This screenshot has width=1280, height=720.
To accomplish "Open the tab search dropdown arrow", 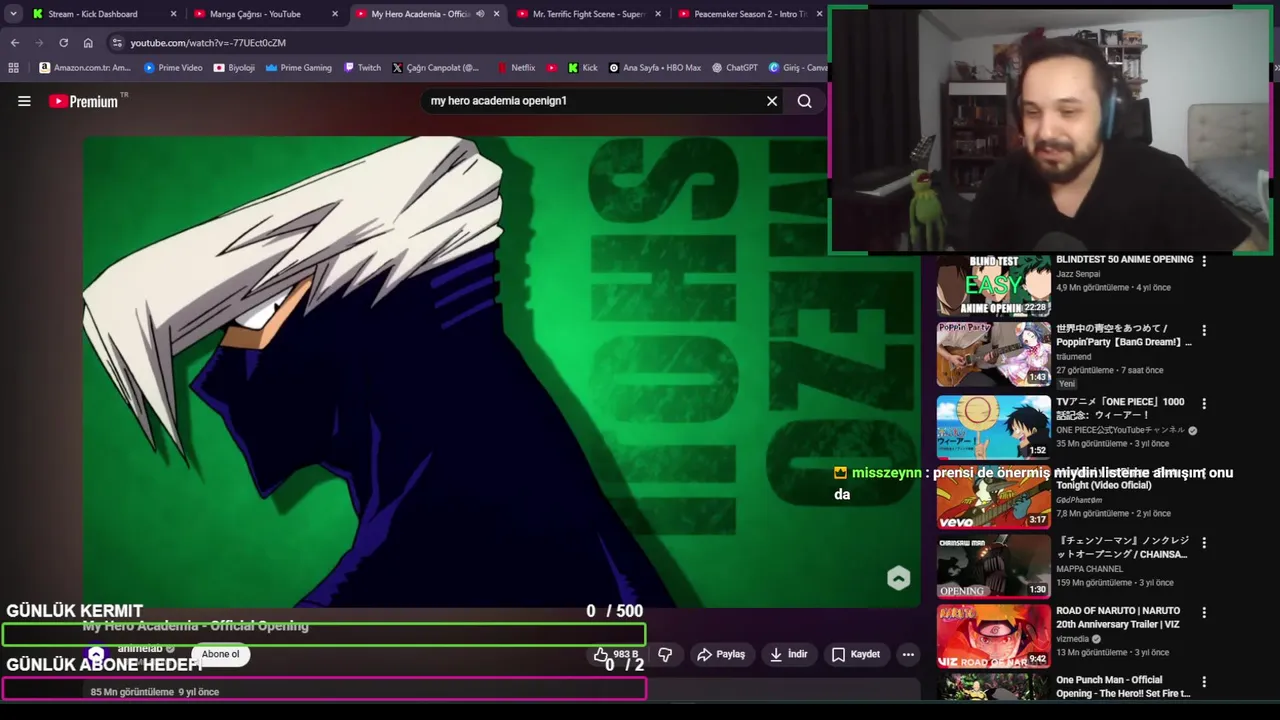I will [13, 14].
